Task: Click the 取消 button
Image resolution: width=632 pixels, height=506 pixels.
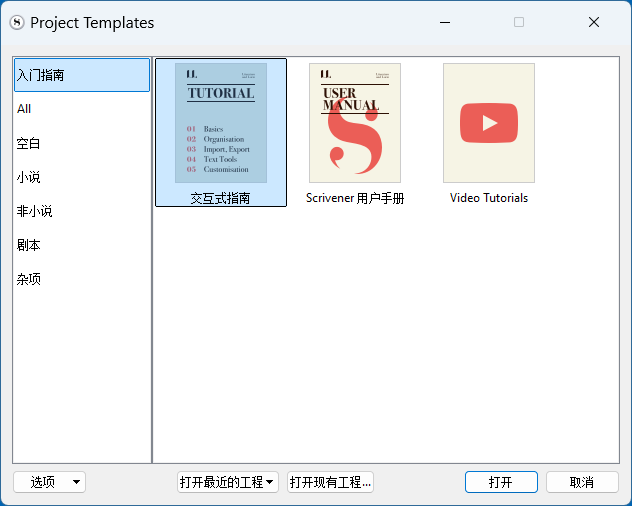Action: pyautogui.click(x=582, y=482)
